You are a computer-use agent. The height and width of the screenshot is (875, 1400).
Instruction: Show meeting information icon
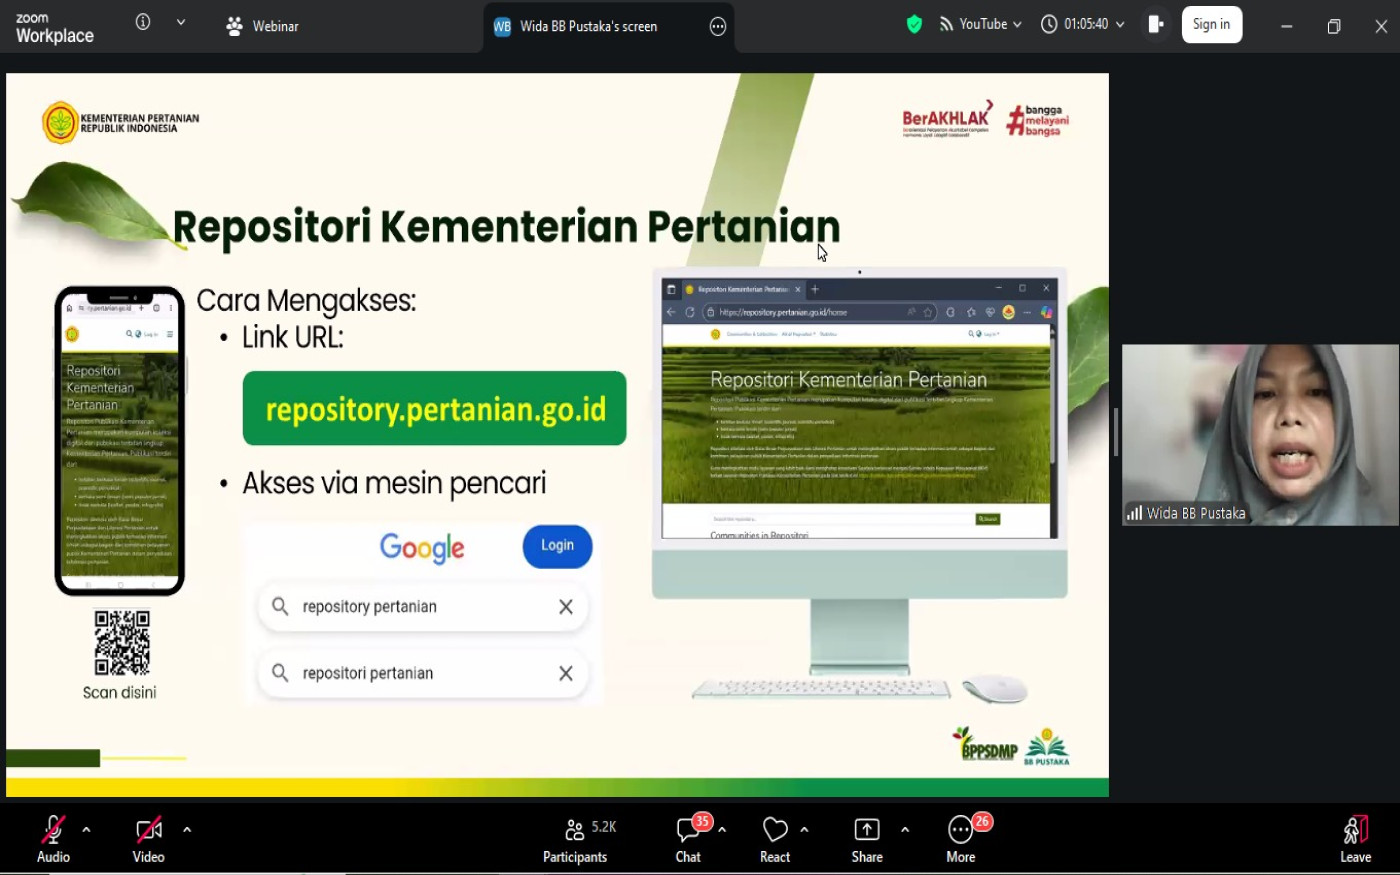click(x=143, y=23)
